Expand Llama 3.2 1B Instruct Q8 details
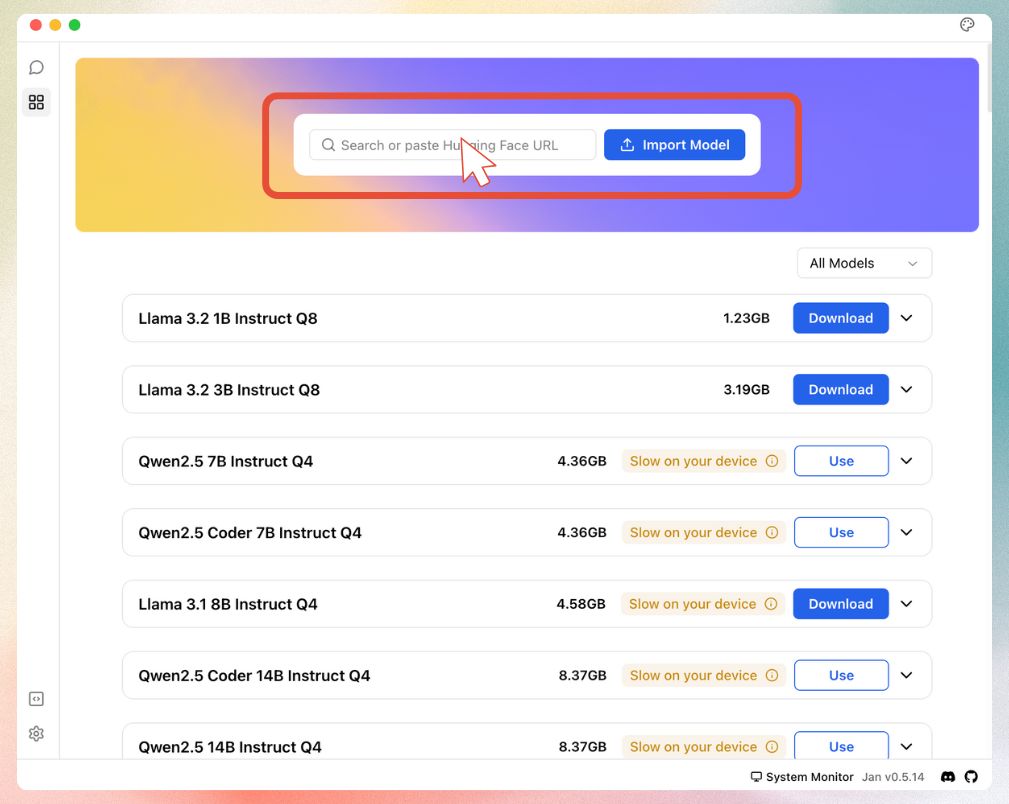Viewport: 1009px width, 804px height. [x=907, y=318]
